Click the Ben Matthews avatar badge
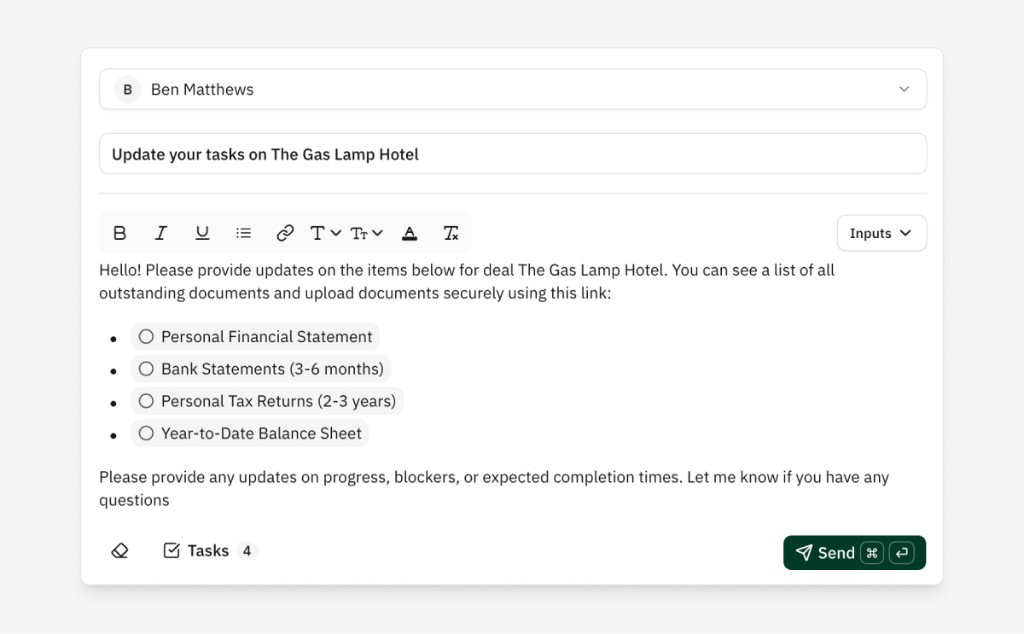 (x=127, y=89)
